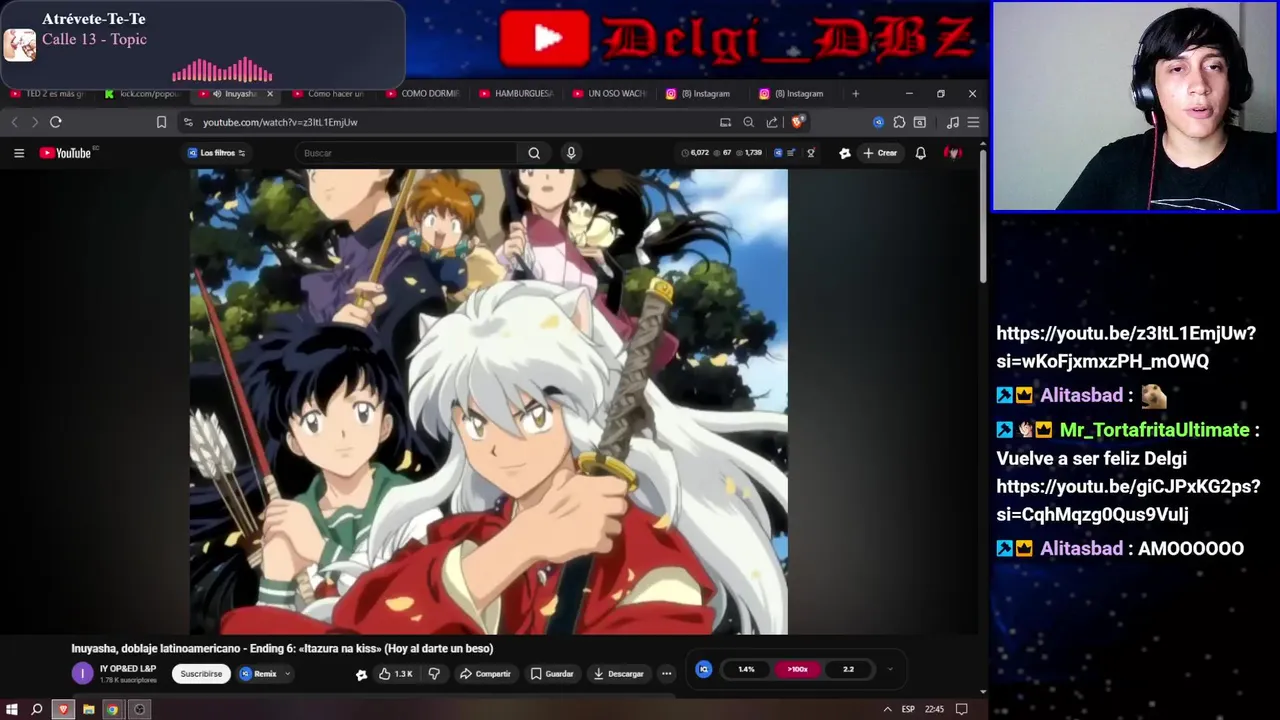This screenshot has height=720, width=1280.
Task: Start voice search with microphone icon
Action: pos(571,153)
